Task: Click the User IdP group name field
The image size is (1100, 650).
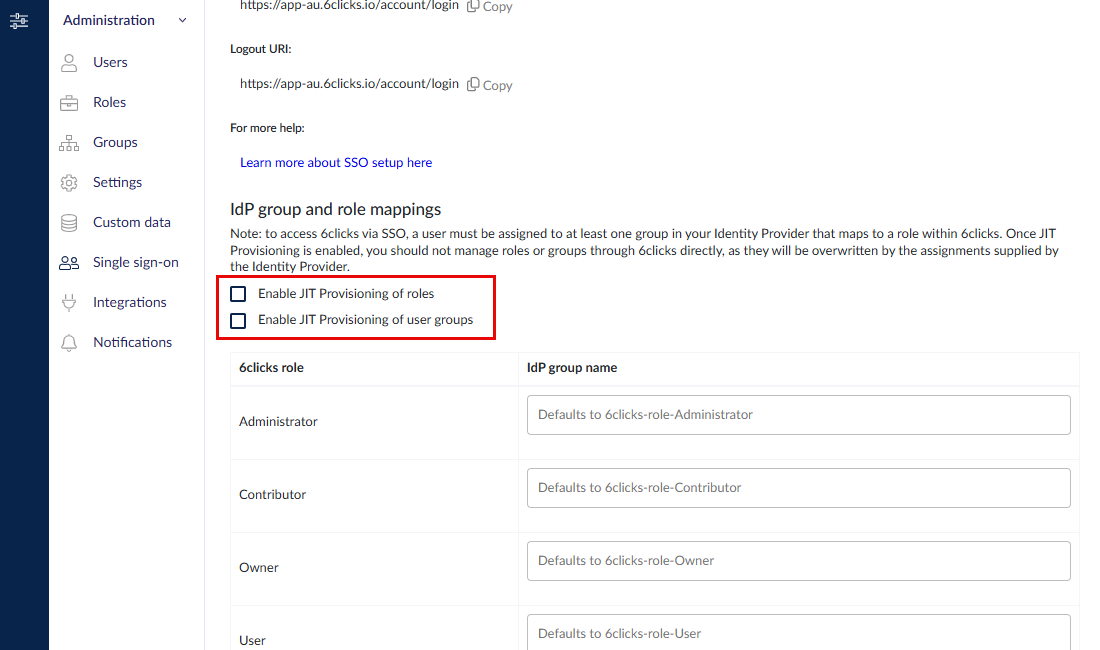Action: [798, 632]
